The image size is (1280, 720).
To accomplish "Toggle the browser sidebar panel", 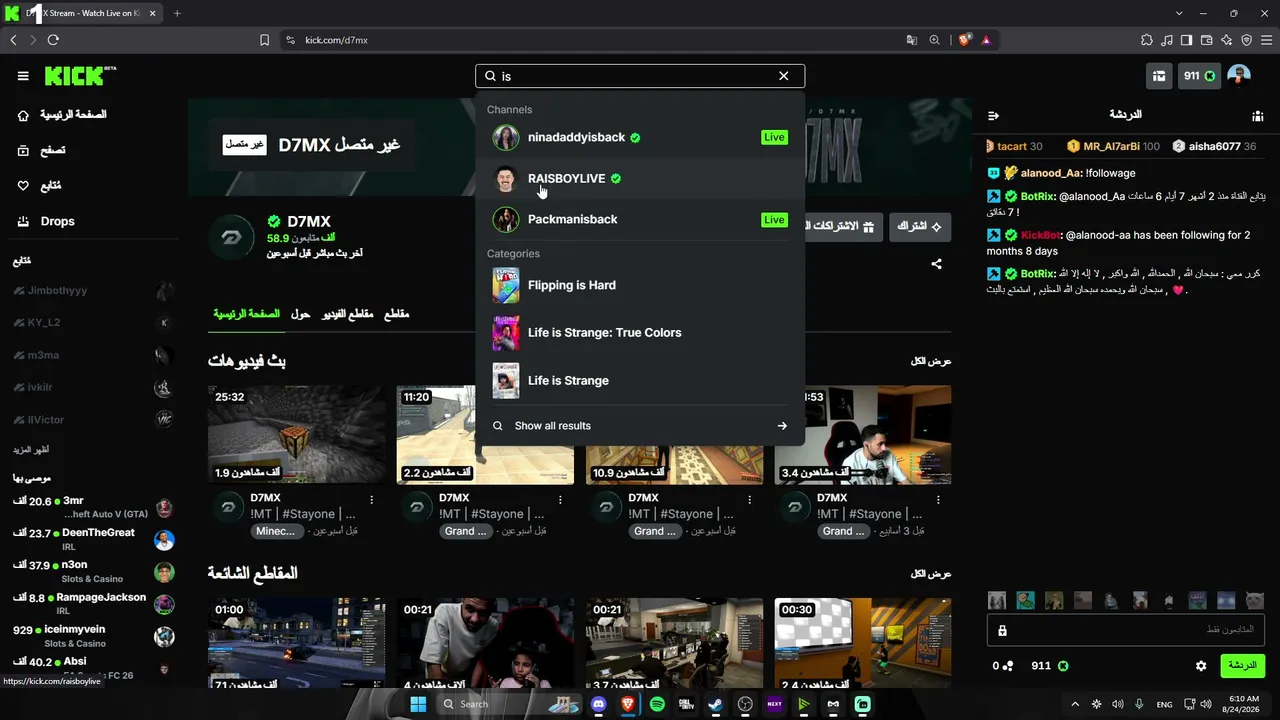I will point(1187,40).
